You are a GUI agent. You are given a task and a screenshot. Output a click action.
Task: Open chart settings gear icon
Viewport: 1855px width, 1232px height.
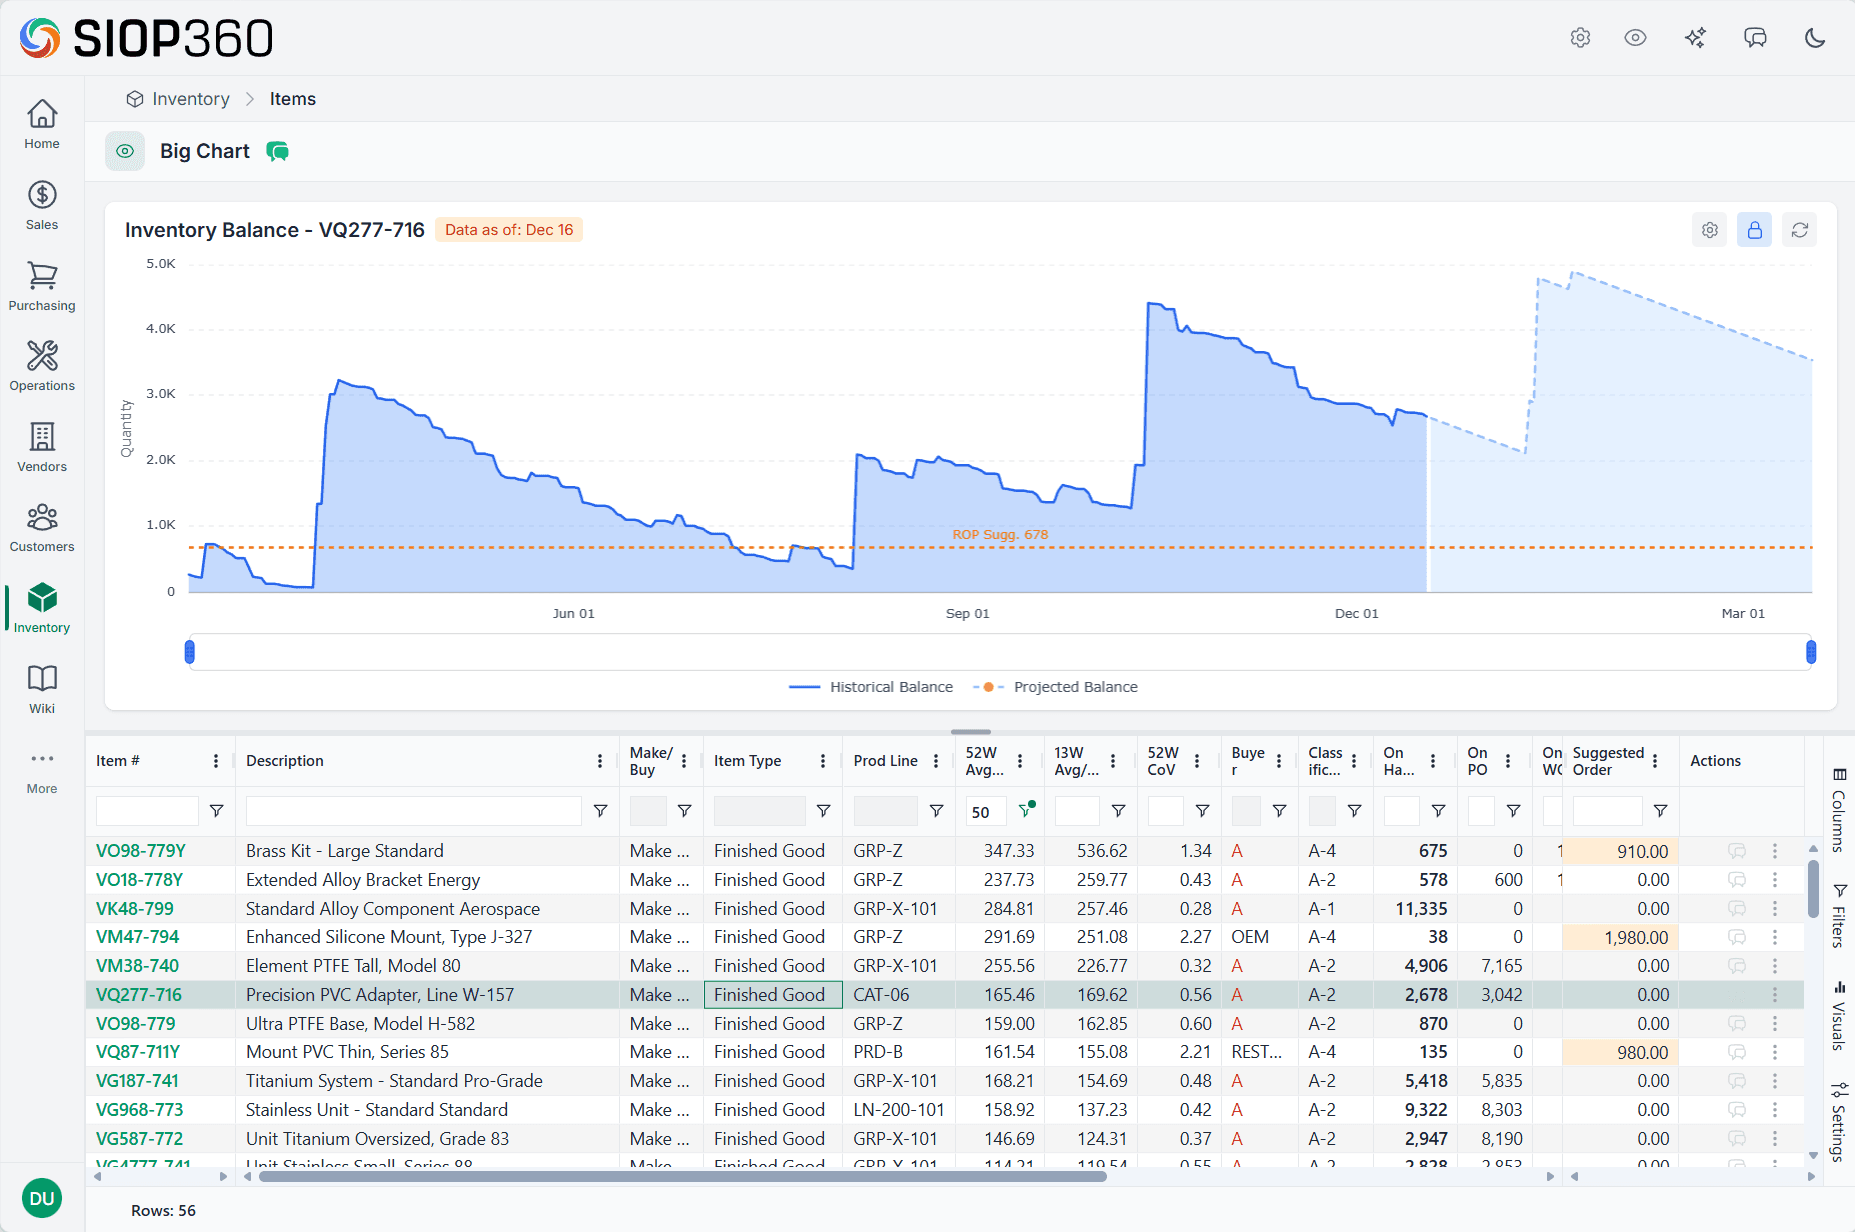pos(1710,230)
